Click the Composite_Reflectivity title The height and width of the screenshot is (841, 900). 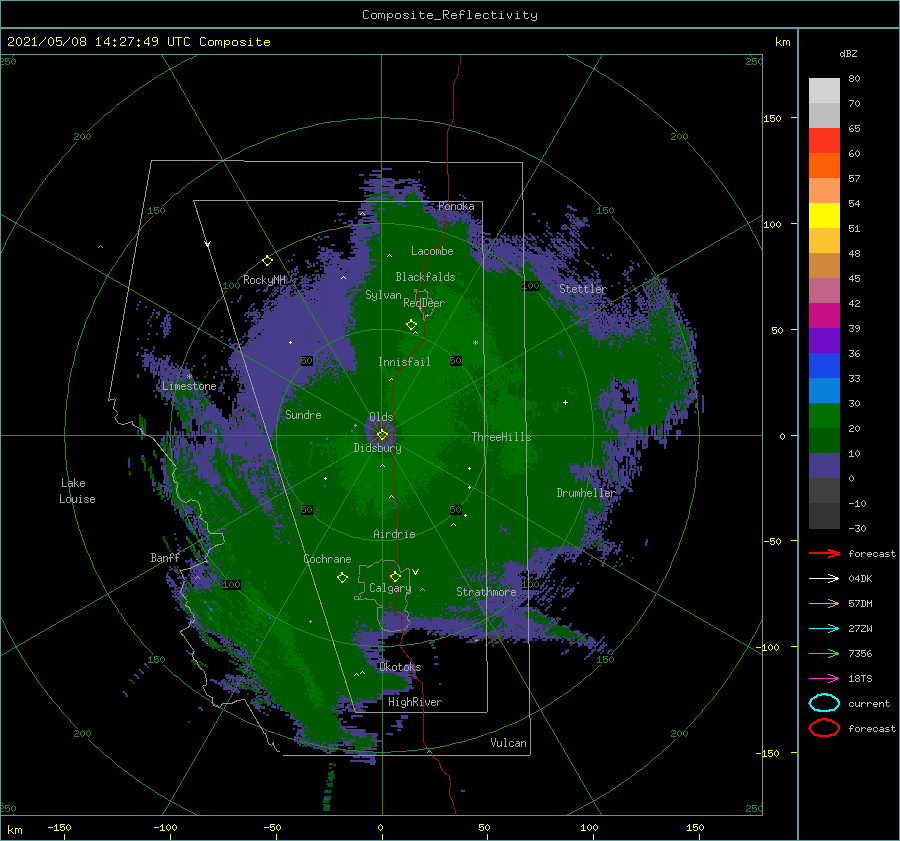tap(450, 15)
